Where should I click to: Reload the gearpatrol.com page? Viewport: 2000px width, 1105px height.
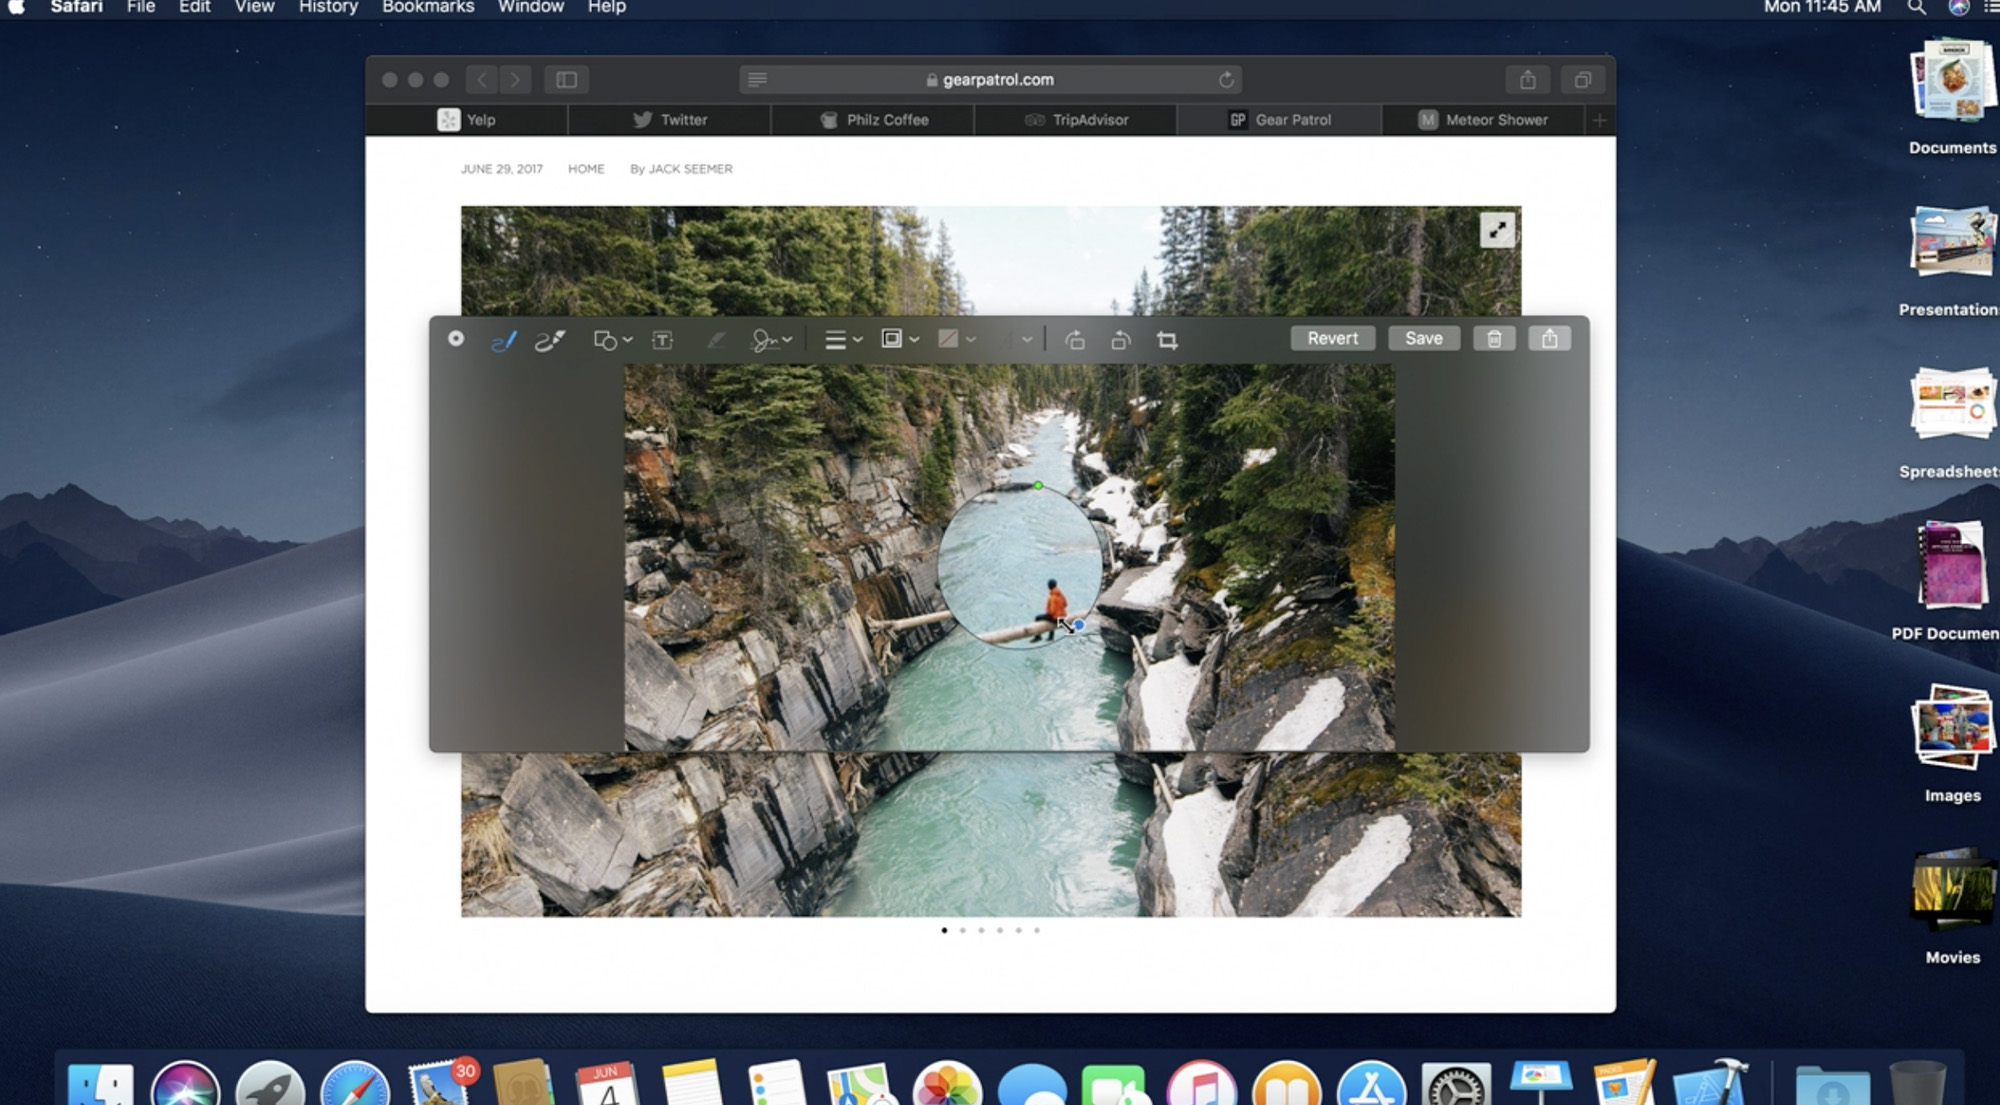(1226, 80)
